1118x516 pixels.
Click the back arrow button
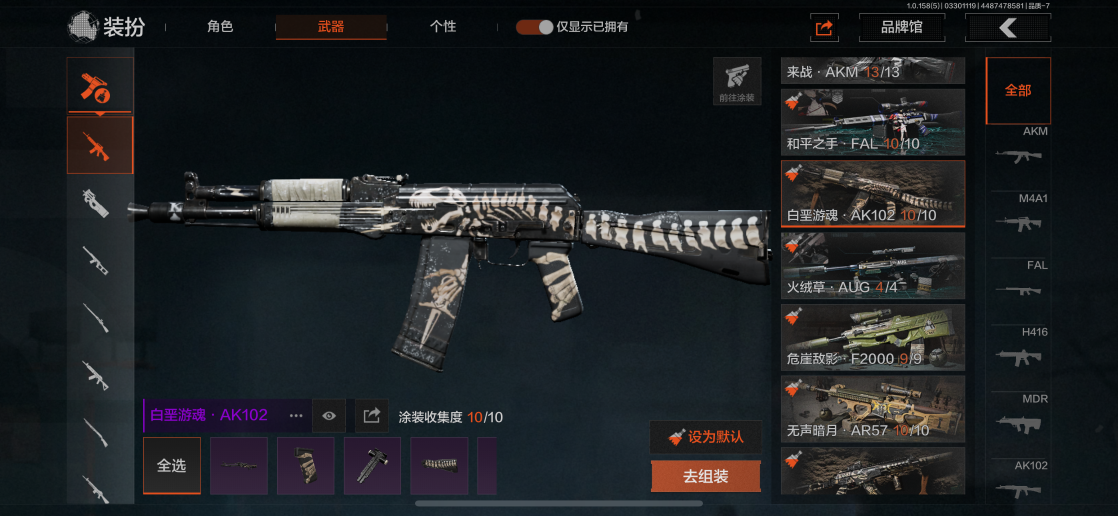click(1007, 28)
